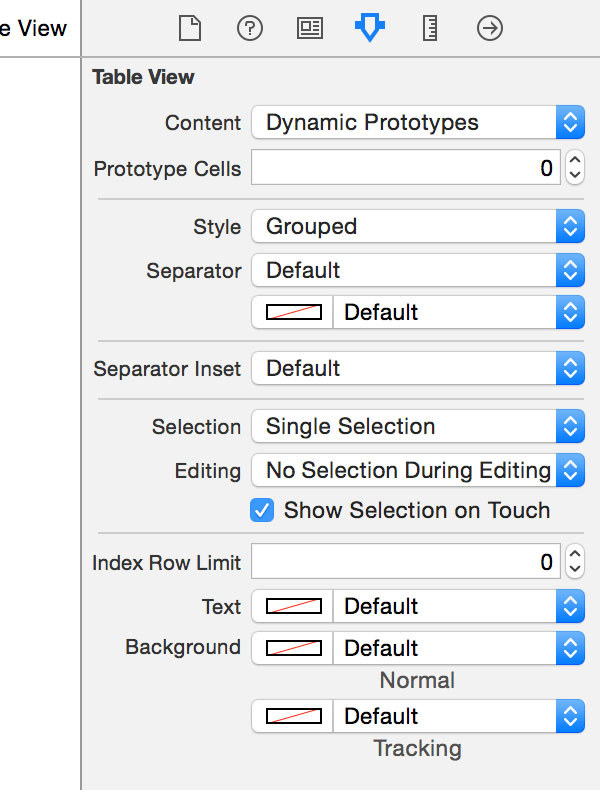
Task: Toggle Show Selection on Touch checkbox
Action: (262, 510)
